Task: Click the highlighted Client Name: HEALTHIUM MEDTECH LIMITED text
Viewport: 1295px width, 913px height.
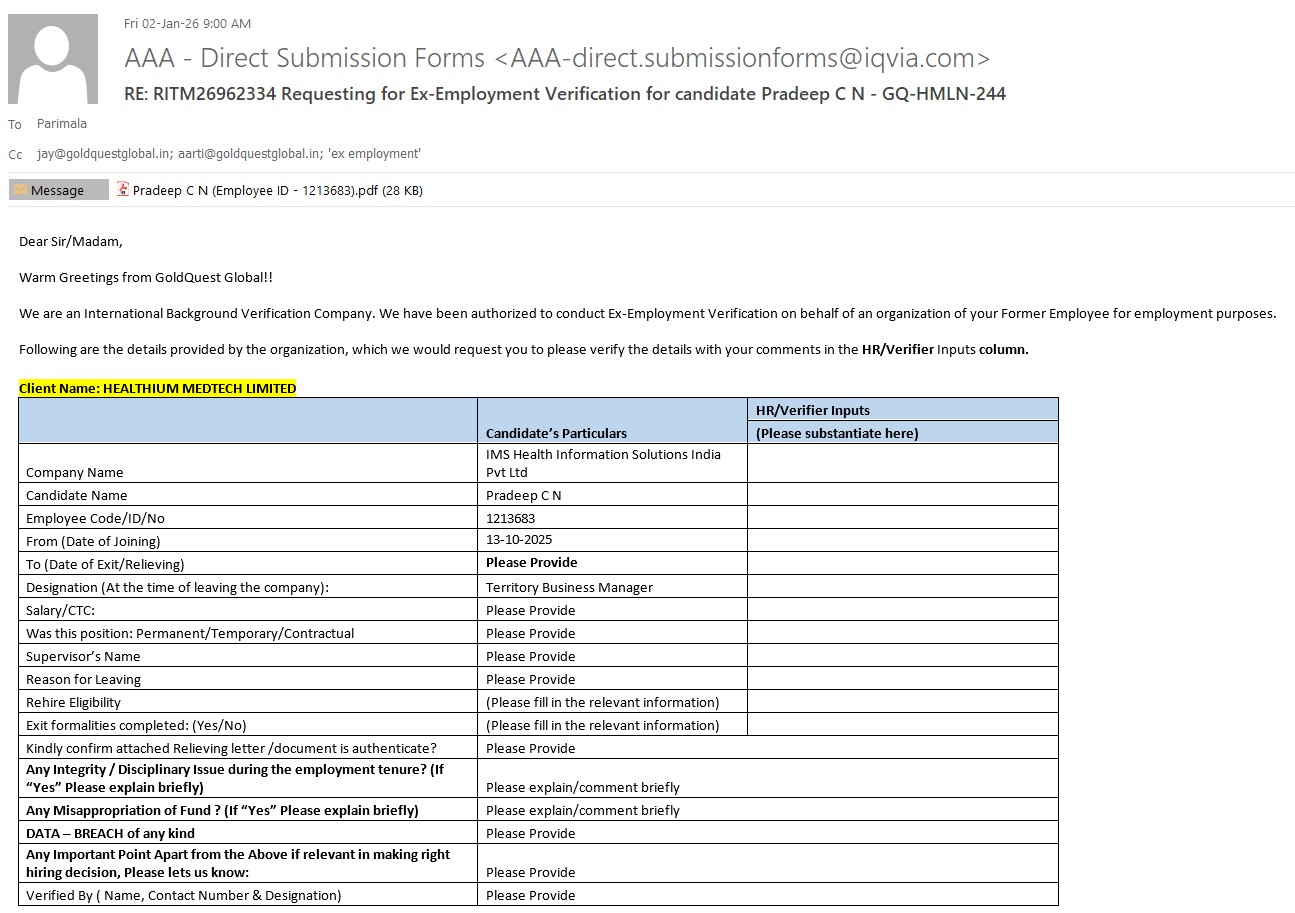Action: pos(158,388)
